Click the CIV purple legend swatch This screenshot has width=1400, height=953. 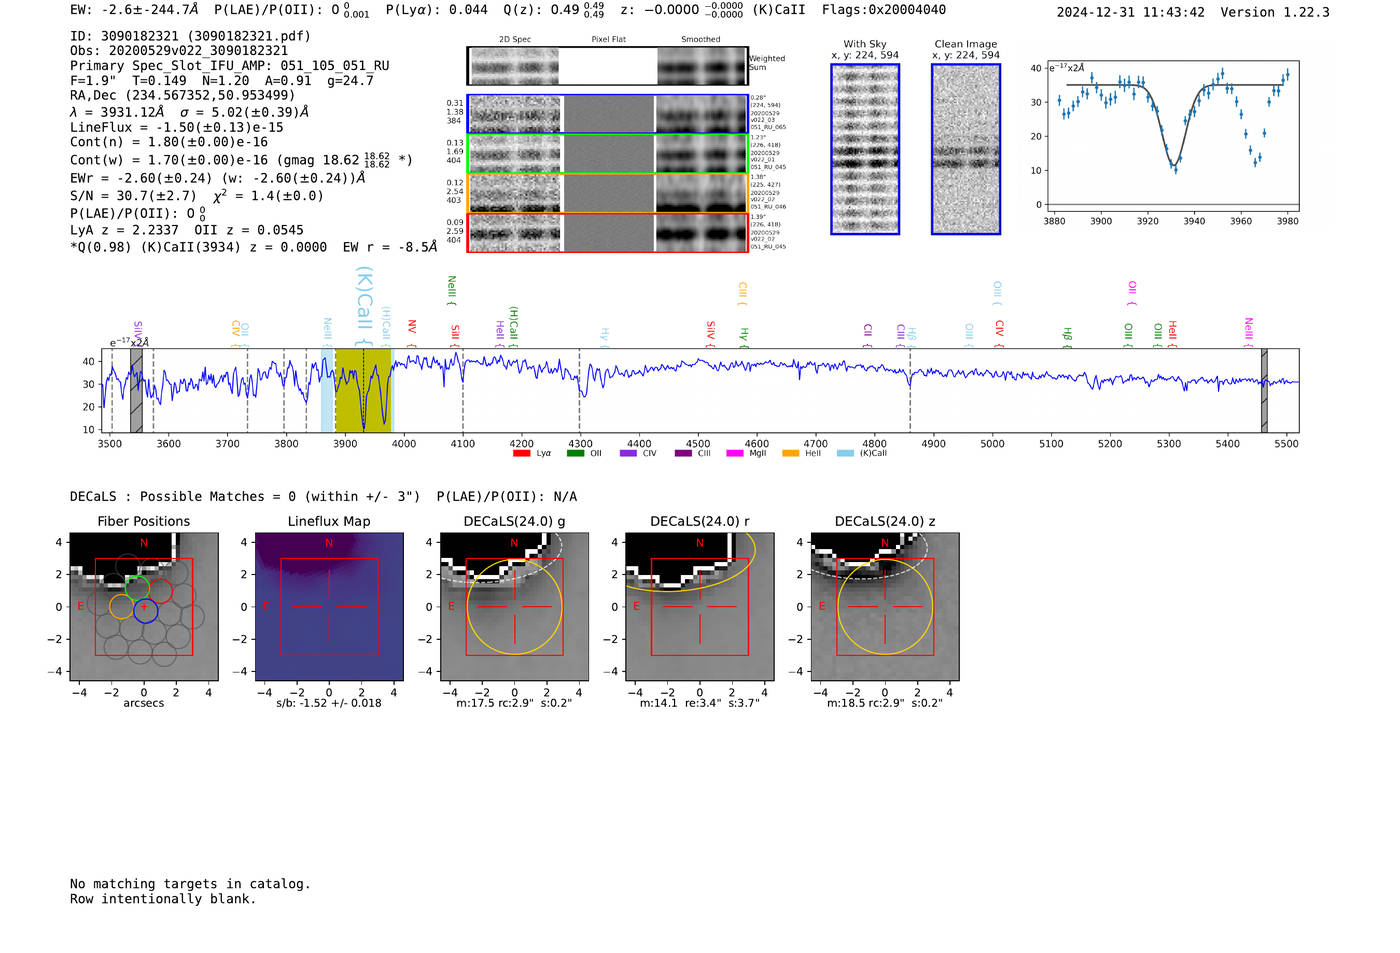click(x=628, y=453)
